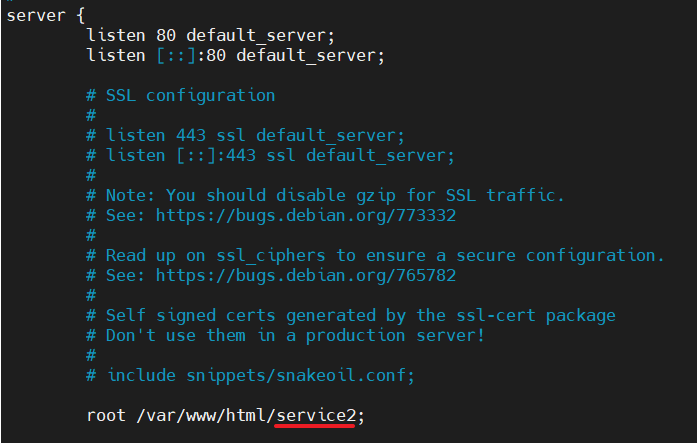The height and width of the screenshot is (443, 697).
Task: Click commented 'listen [::]:443 ssl' line
Action: [270, 156]
